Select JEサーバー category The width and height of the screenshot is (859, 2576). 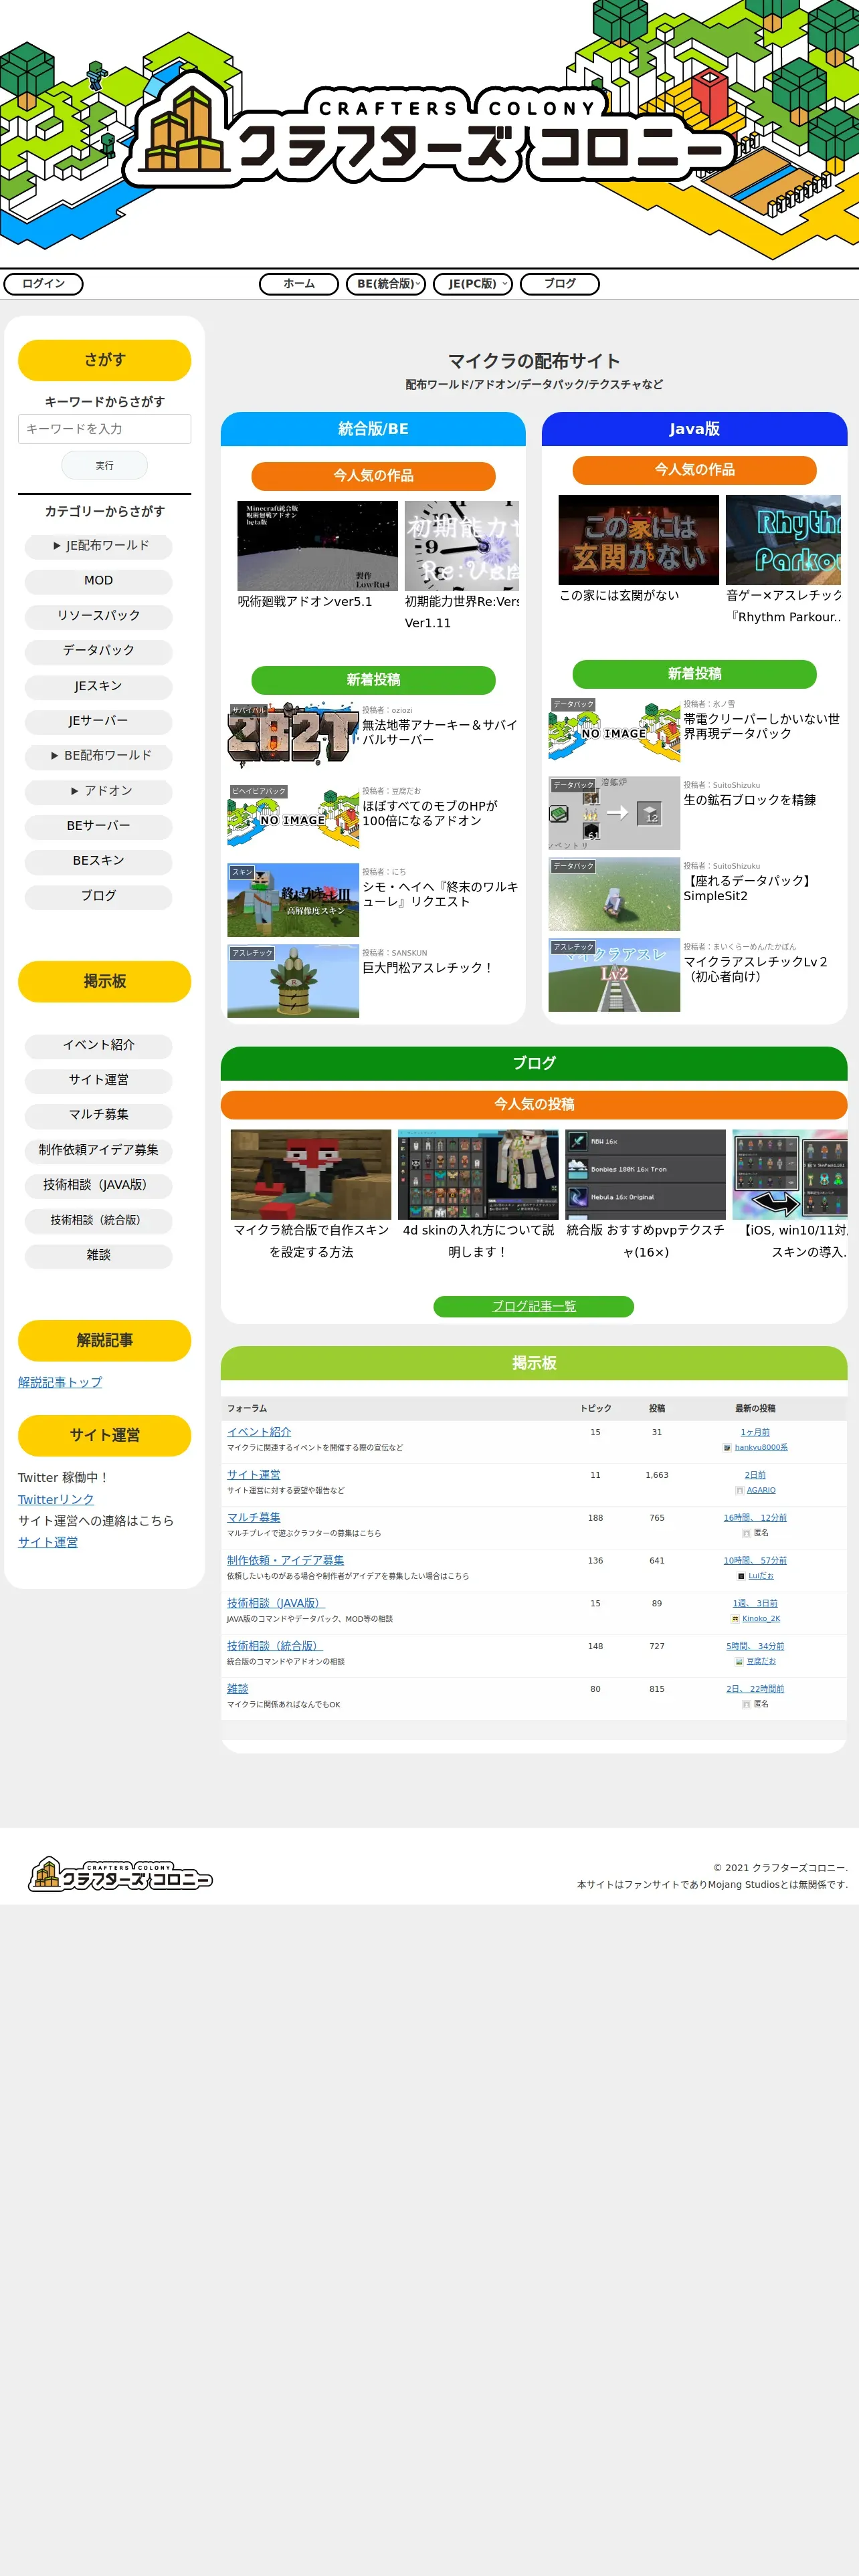click(x=99, y=721)
